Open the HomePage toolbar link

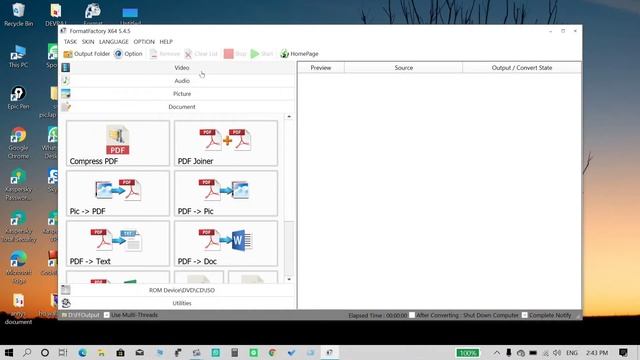pyautogui.click(x=299, y=54)
